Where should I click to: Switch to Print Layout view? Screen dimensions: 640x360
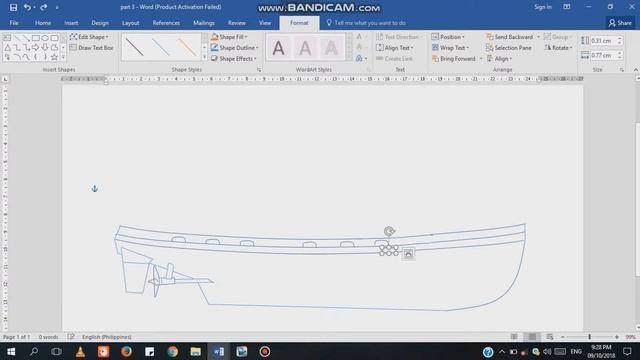point(532,337)
